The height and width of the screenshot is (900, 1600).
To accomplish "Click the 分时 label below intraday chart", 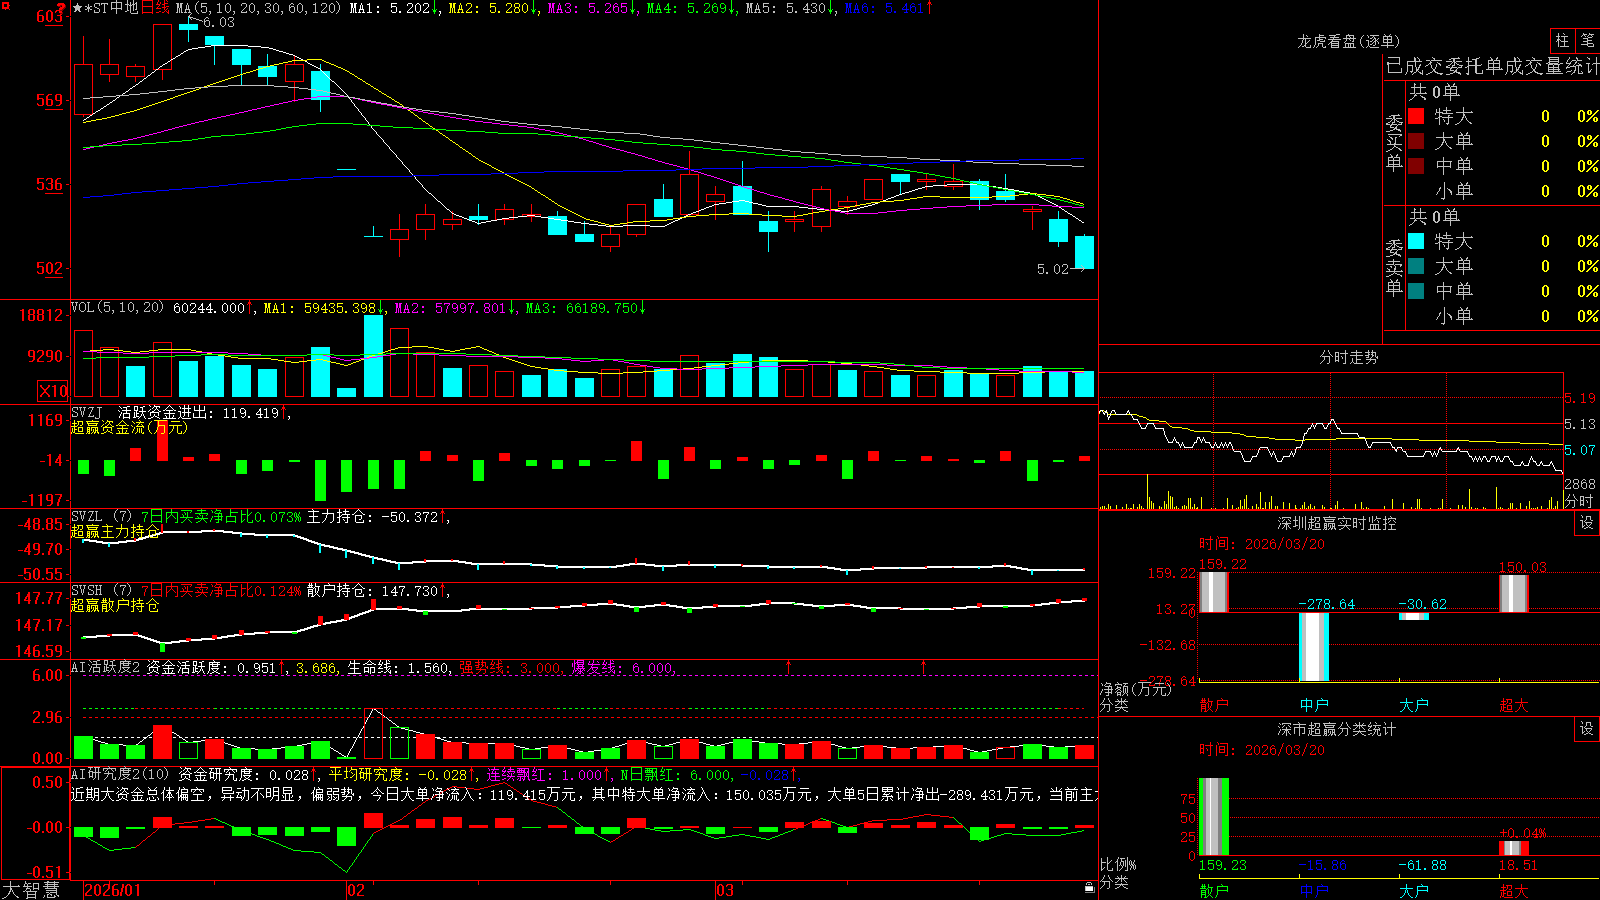I will pyautogui.click(x=1579, y=501).
